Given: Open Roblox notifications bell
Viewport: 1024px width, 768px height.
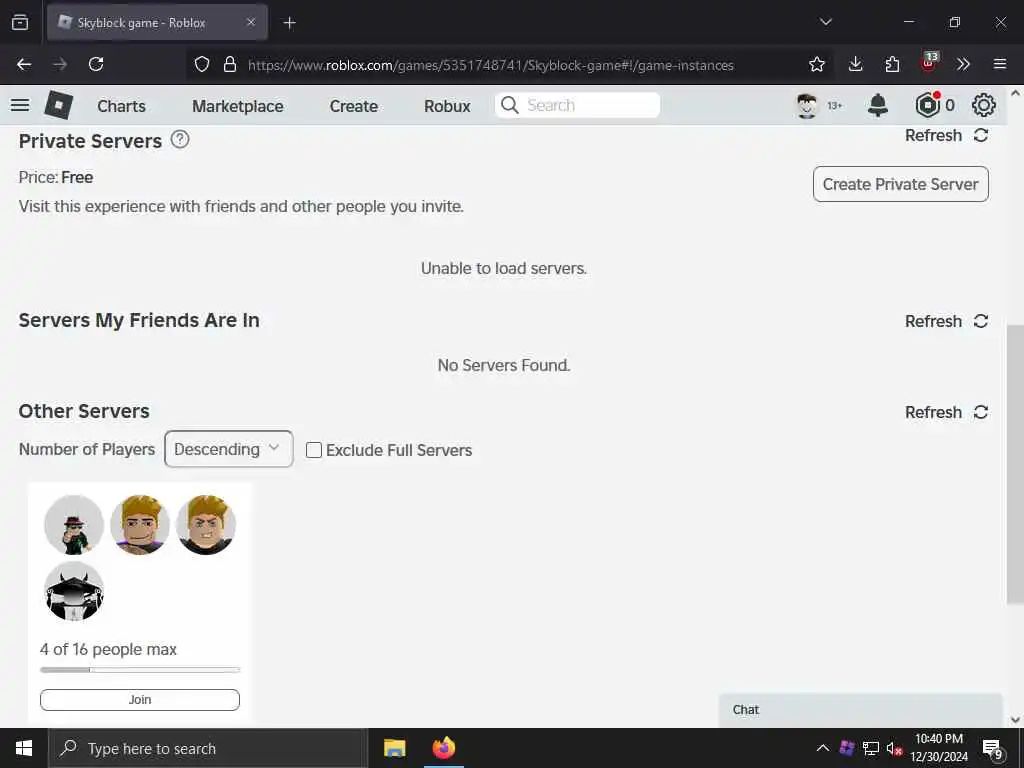Looking at the screenshot, I should [x=878, y=105].
